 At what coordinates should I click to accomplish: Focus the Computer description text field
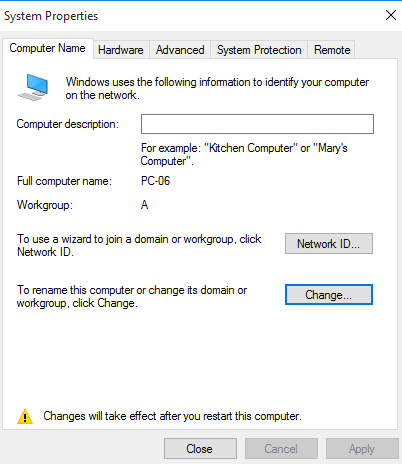point(257,124)
